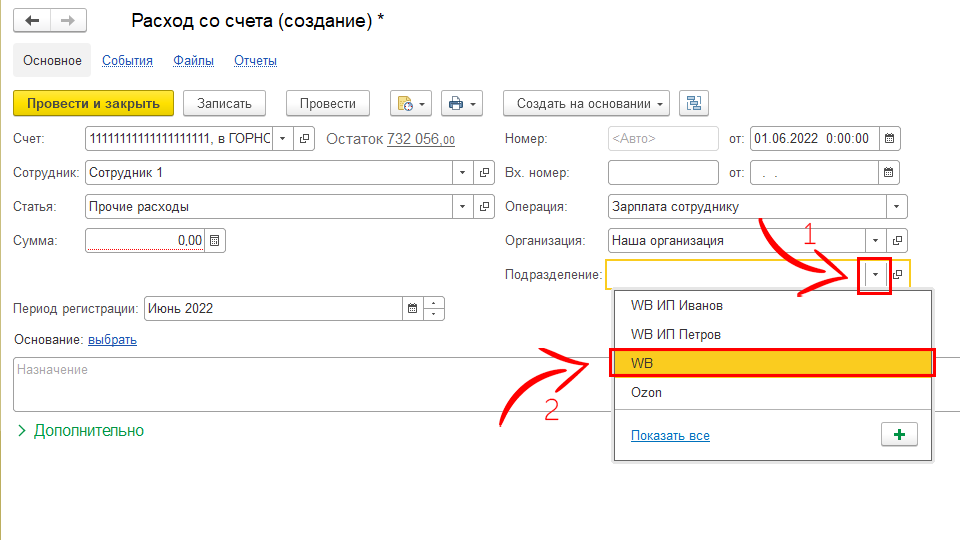Click into the Назначение text field
This screenshot has width=960, height=540.
(x=300, y=384)
